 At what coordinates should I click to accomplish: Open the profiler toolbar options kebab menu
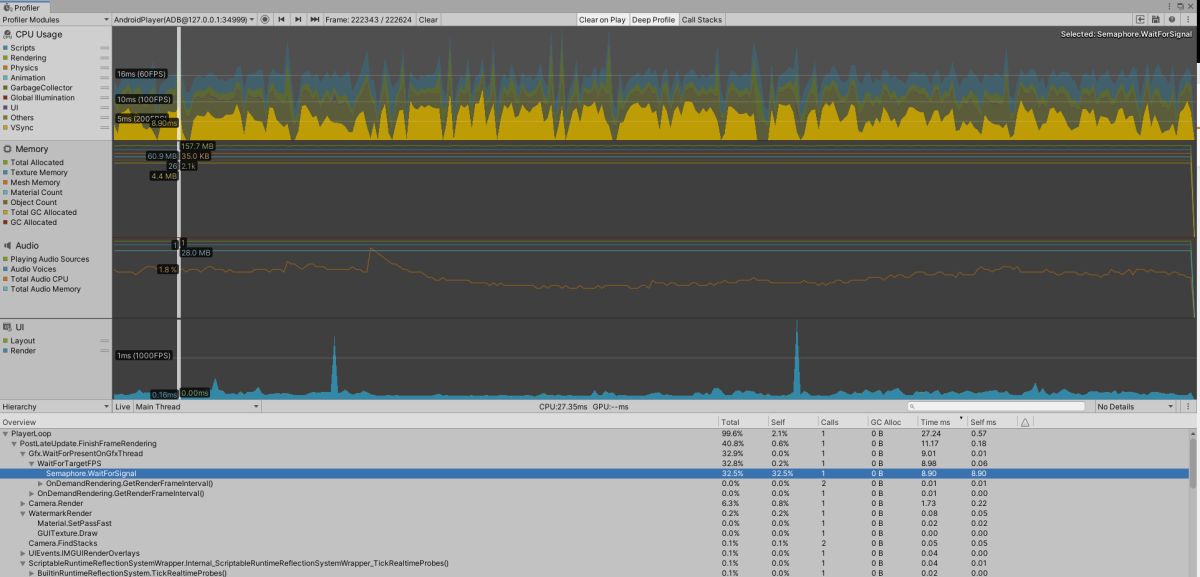[1189, 19]
